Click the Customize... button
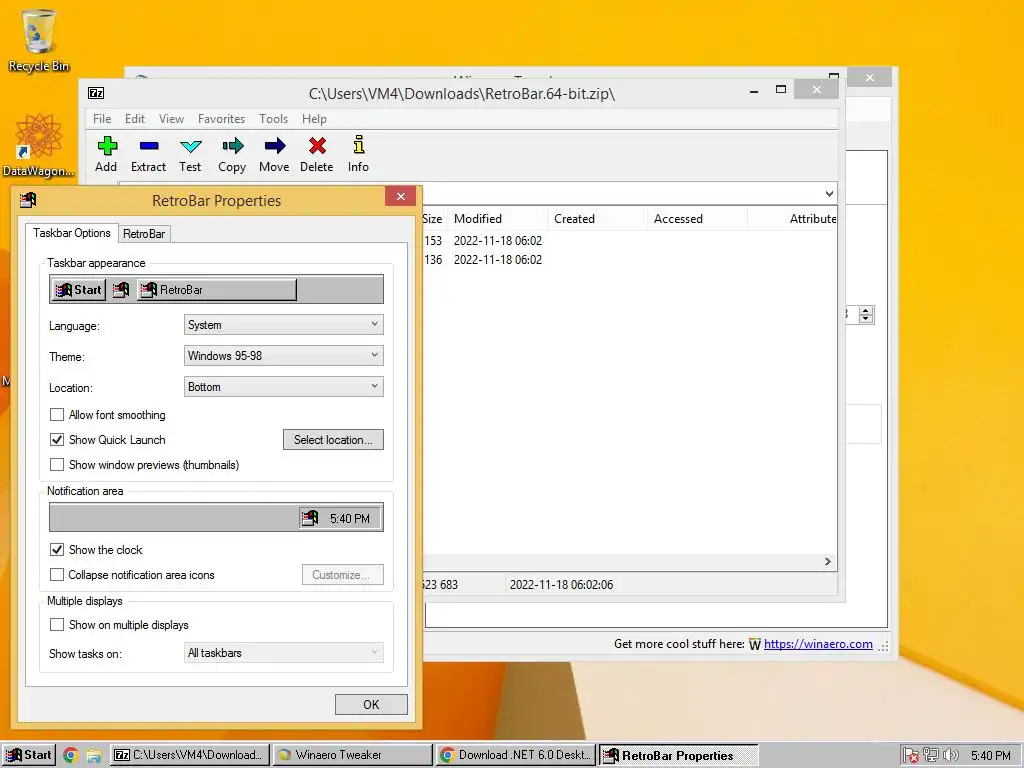Screen dimensions: 1024x768 point(342,575)
